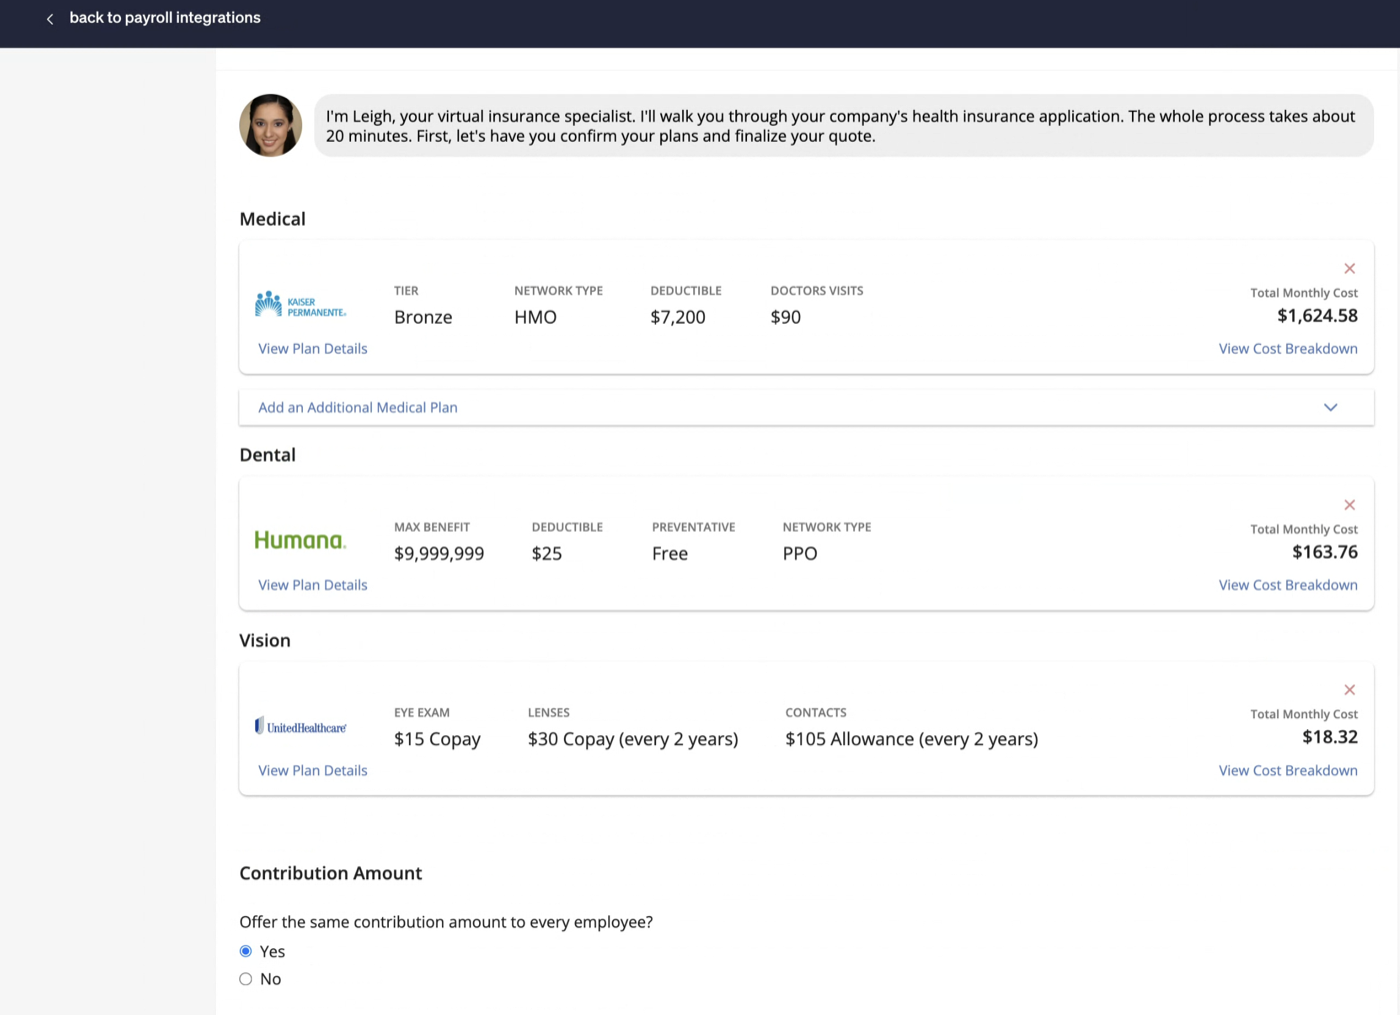Screen dimensions: 1400x1015
Task: Click Leigh's avatar photo
Action: (x=271, y=125)
